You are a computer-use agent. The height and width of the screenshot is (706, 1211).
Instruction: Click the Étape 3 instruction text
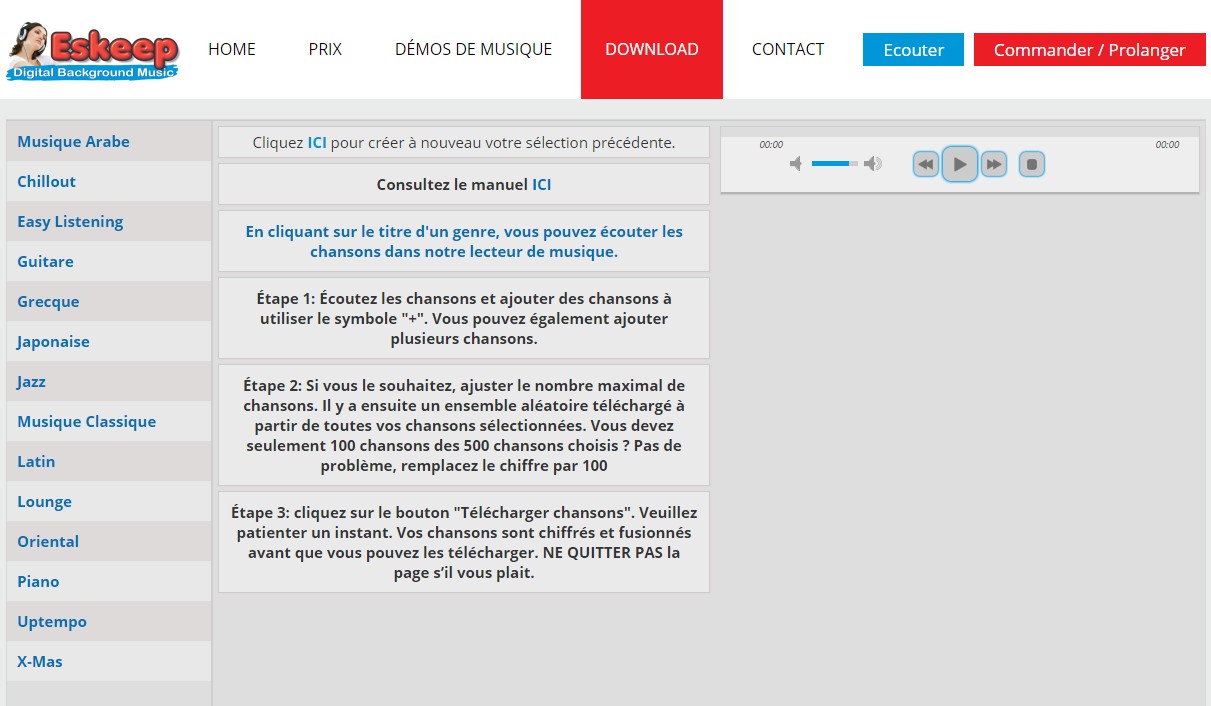[x=464, y=542]
